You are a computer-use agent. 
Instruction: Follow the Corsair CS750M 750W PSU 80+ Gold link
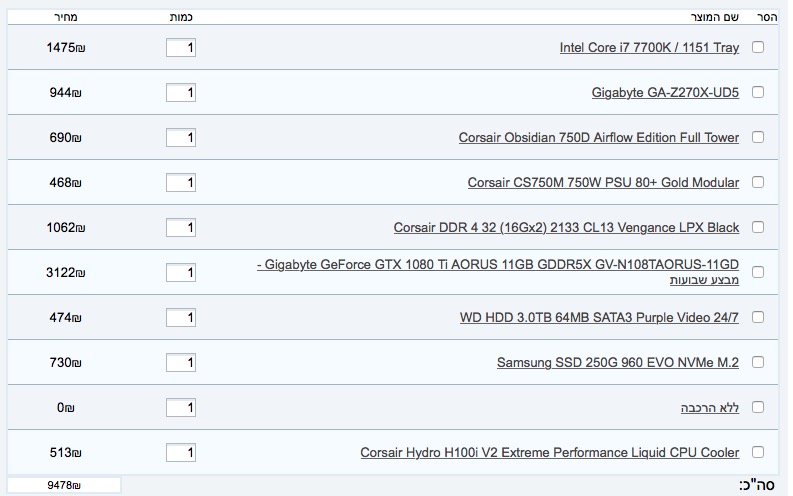(x=603, y=183)
